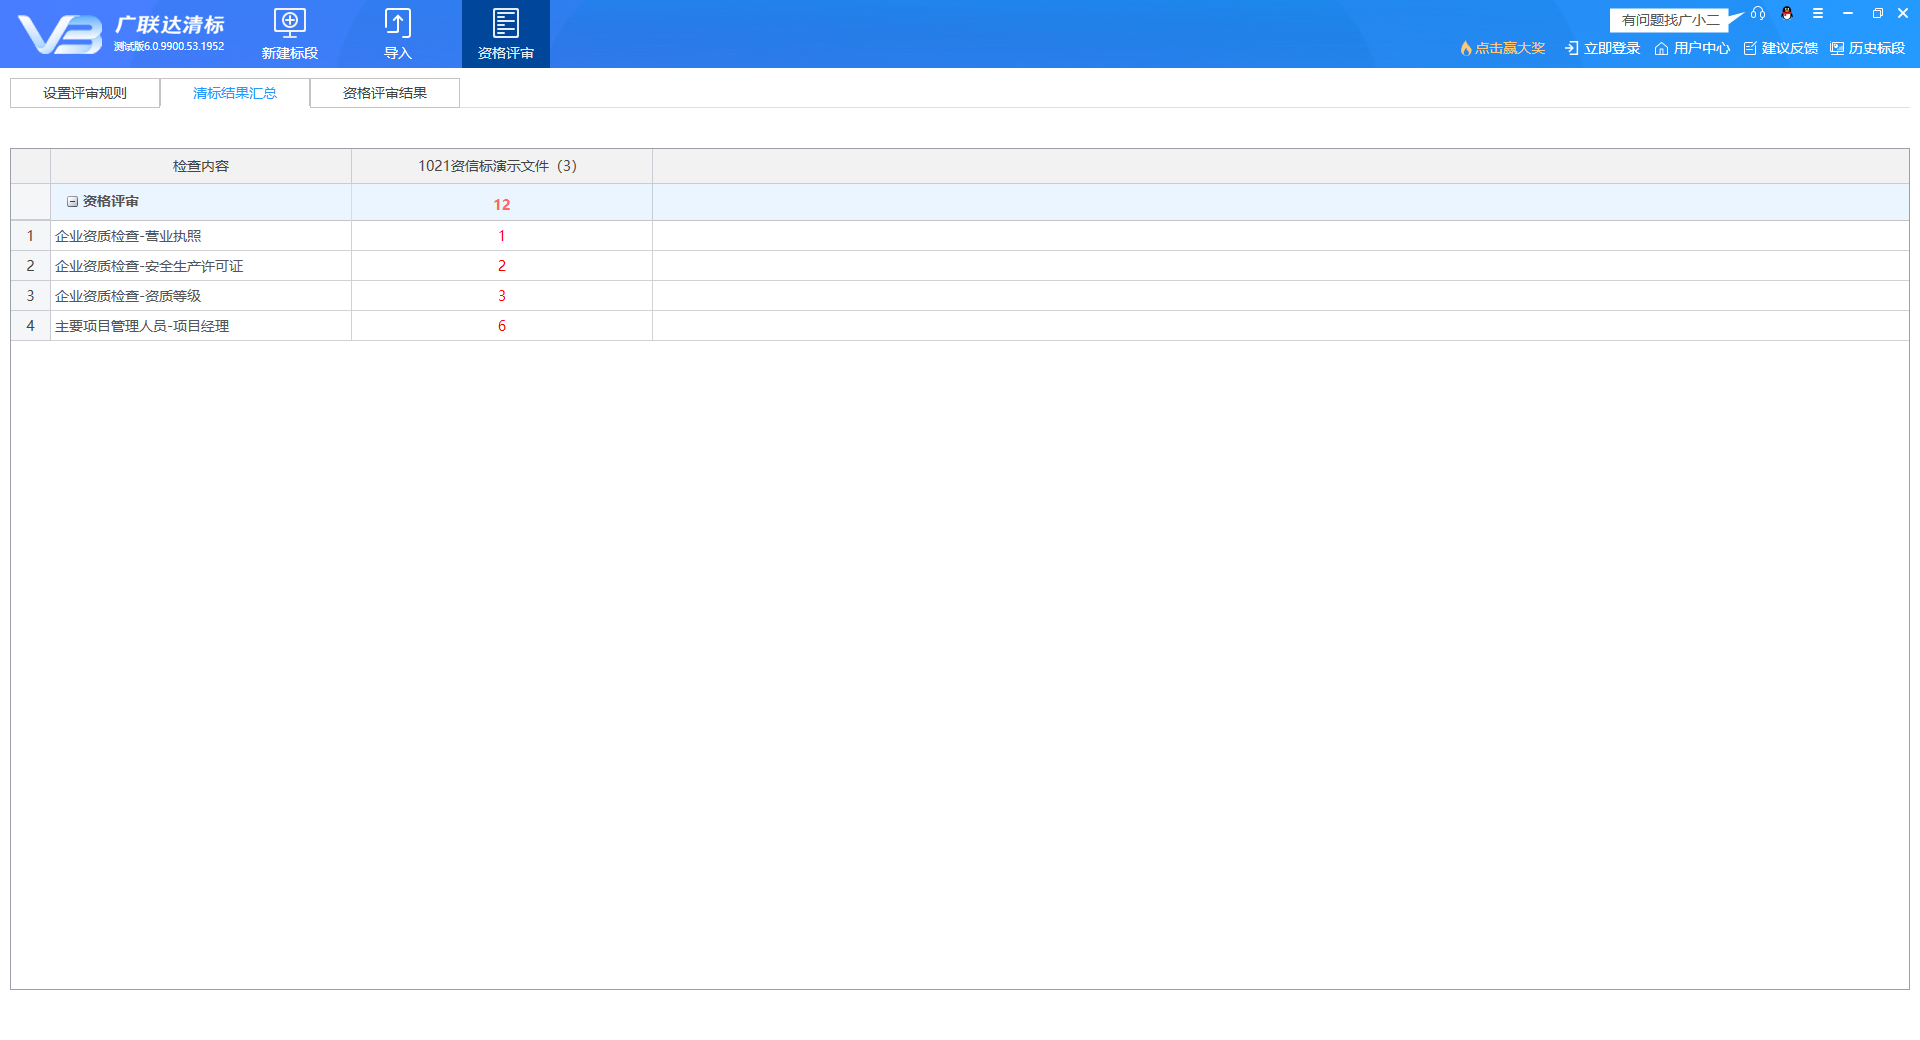This screenshot has width=1920, height=1040.
Task: Open 用户中心 user center
Action: click(1692, 48)
